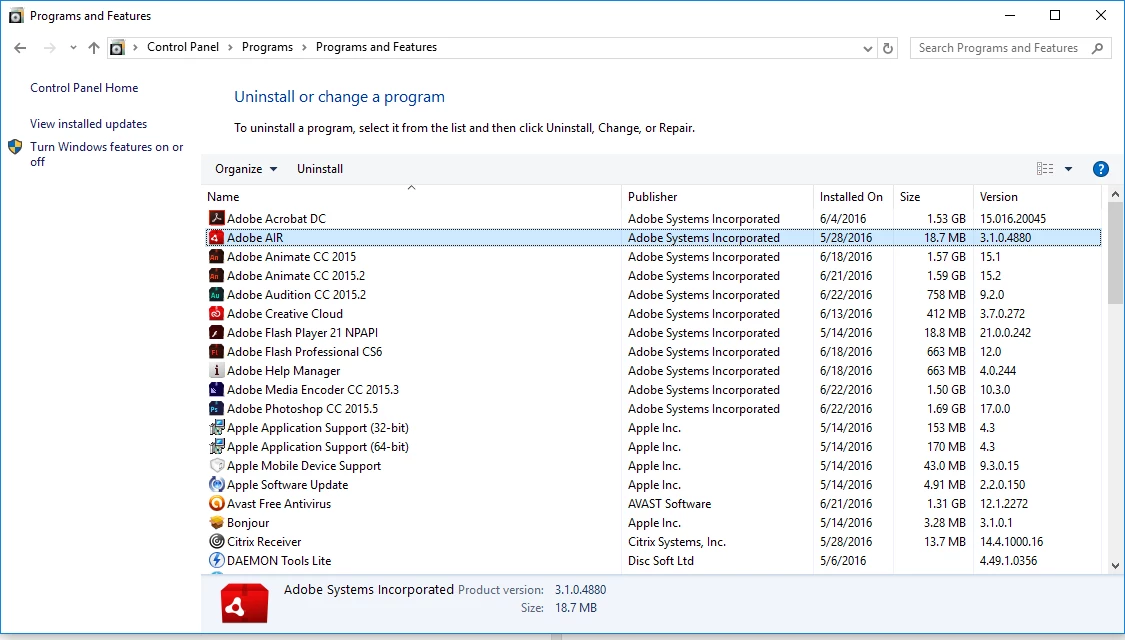Click the change view layout icon
Viewport: 1125px width, 640px height.
[1045, 169]
